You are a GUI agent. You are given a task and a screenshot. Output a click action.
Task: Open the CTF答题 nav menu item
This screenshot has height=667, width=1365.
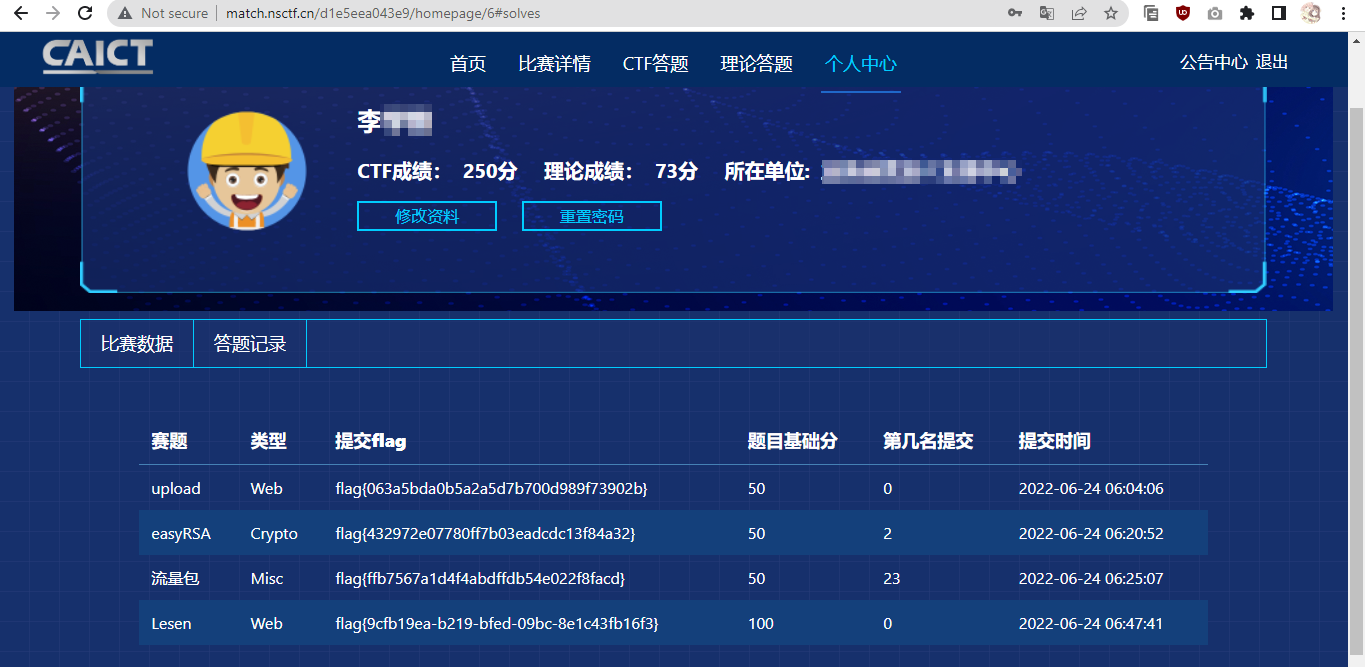tap(656, 64)
